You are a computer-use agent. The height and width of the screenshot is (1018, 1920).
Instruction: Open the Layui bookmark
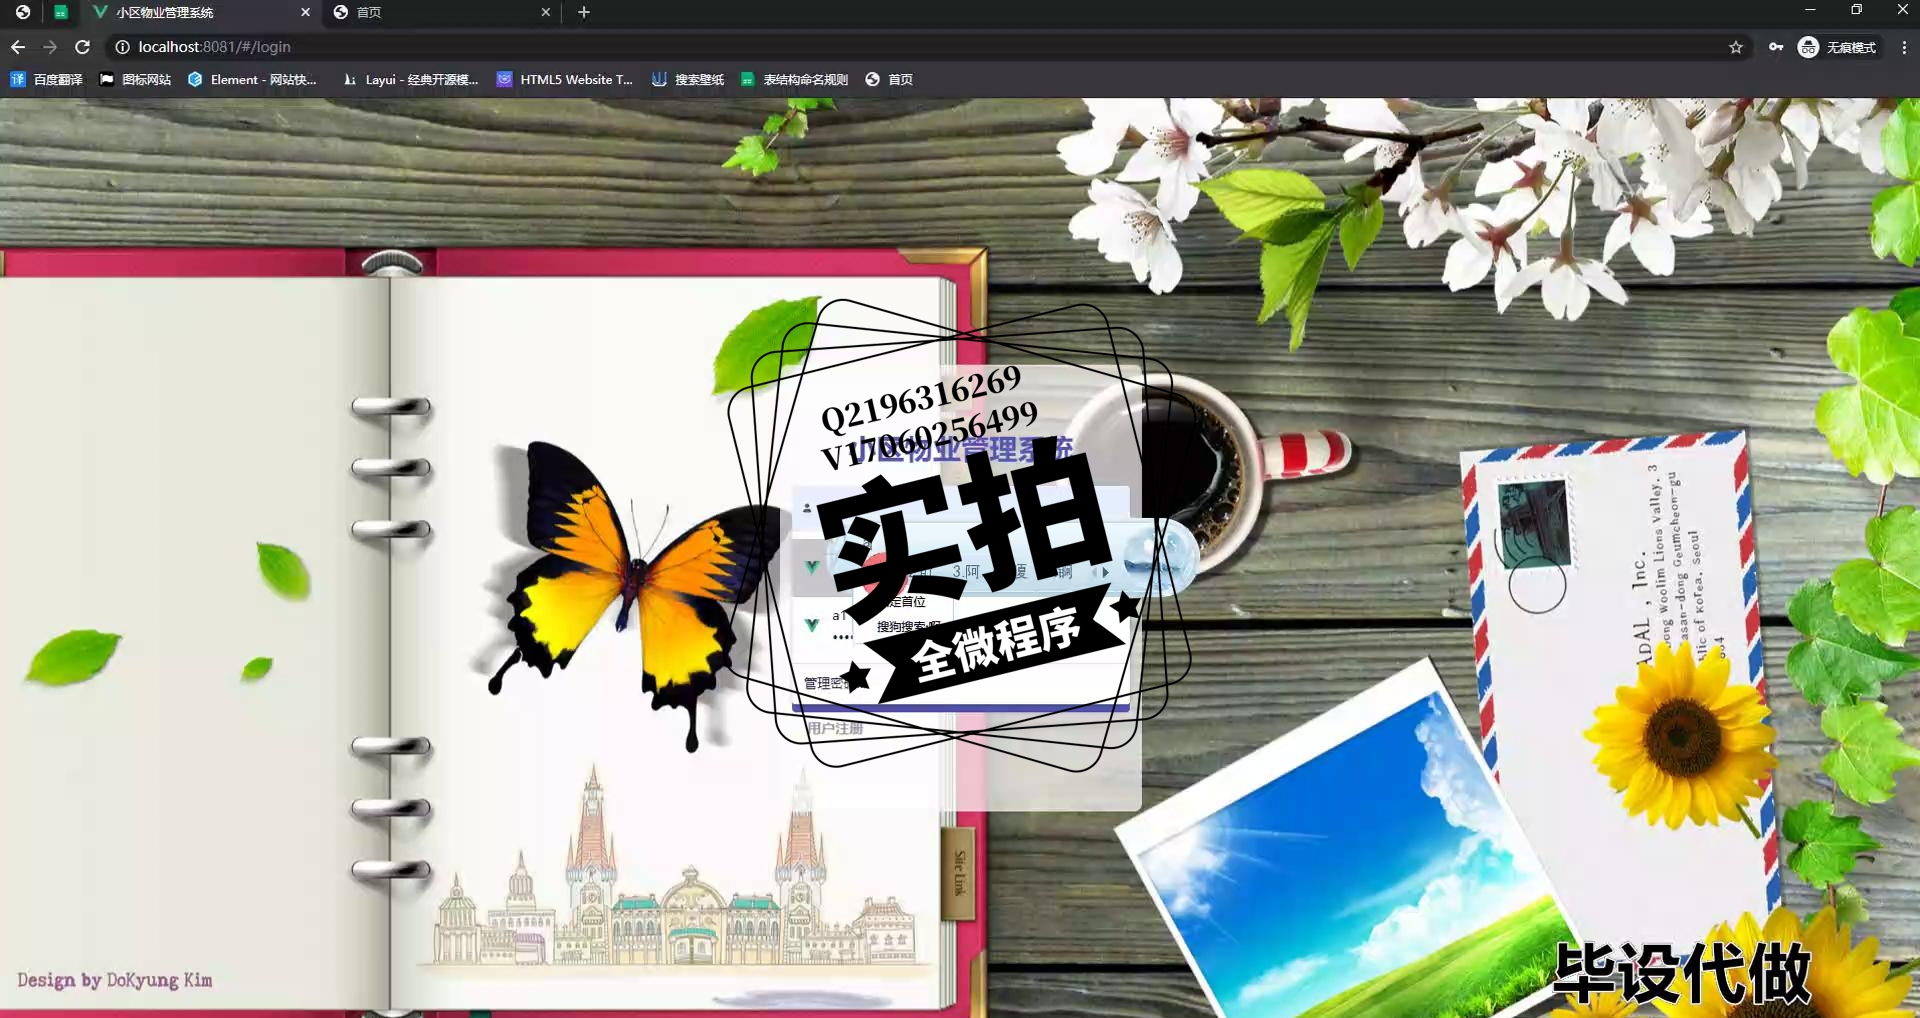410,79
